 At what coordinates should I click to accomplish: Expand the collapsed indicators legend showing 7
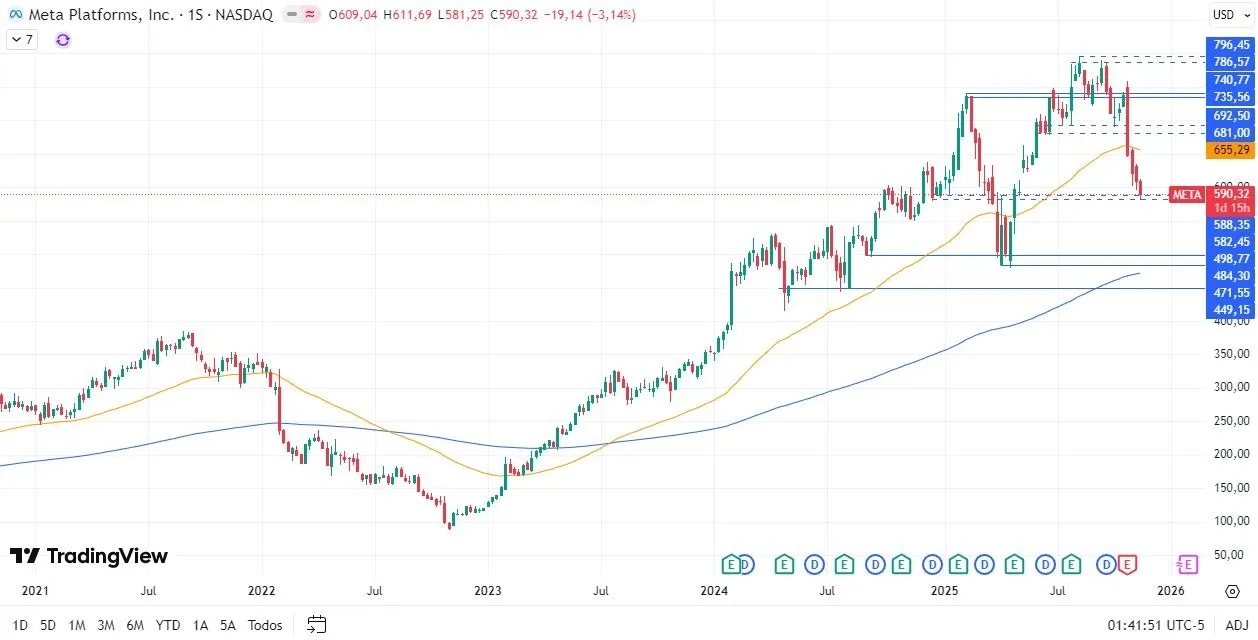click(x=22, y=40)
